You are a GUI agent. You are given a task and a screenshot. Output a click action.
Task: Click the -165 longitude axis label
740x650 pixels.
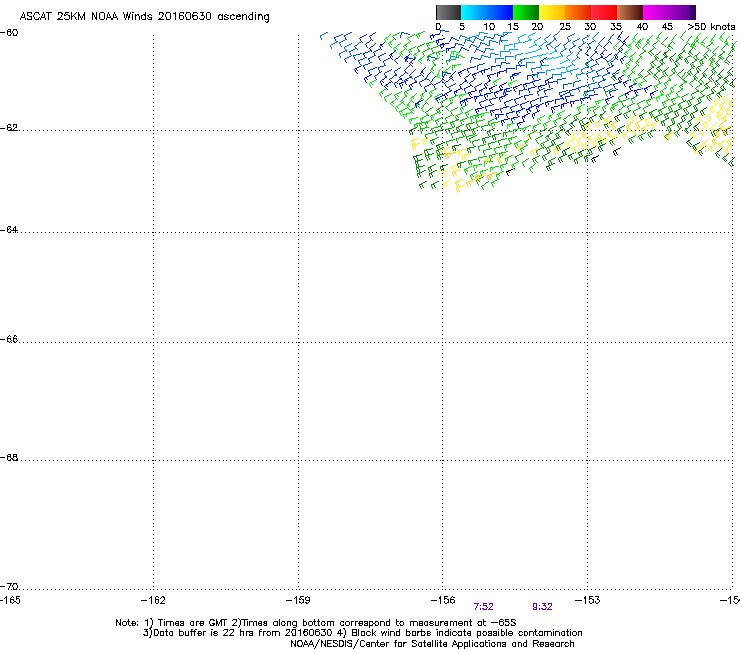tap(10, 600)
